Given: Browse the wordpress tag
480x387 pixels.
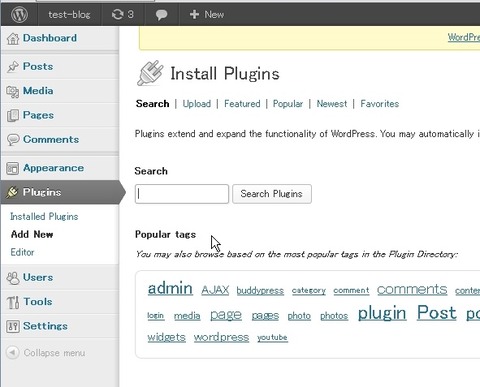Looking at the screenshot, I should [221, 337].
